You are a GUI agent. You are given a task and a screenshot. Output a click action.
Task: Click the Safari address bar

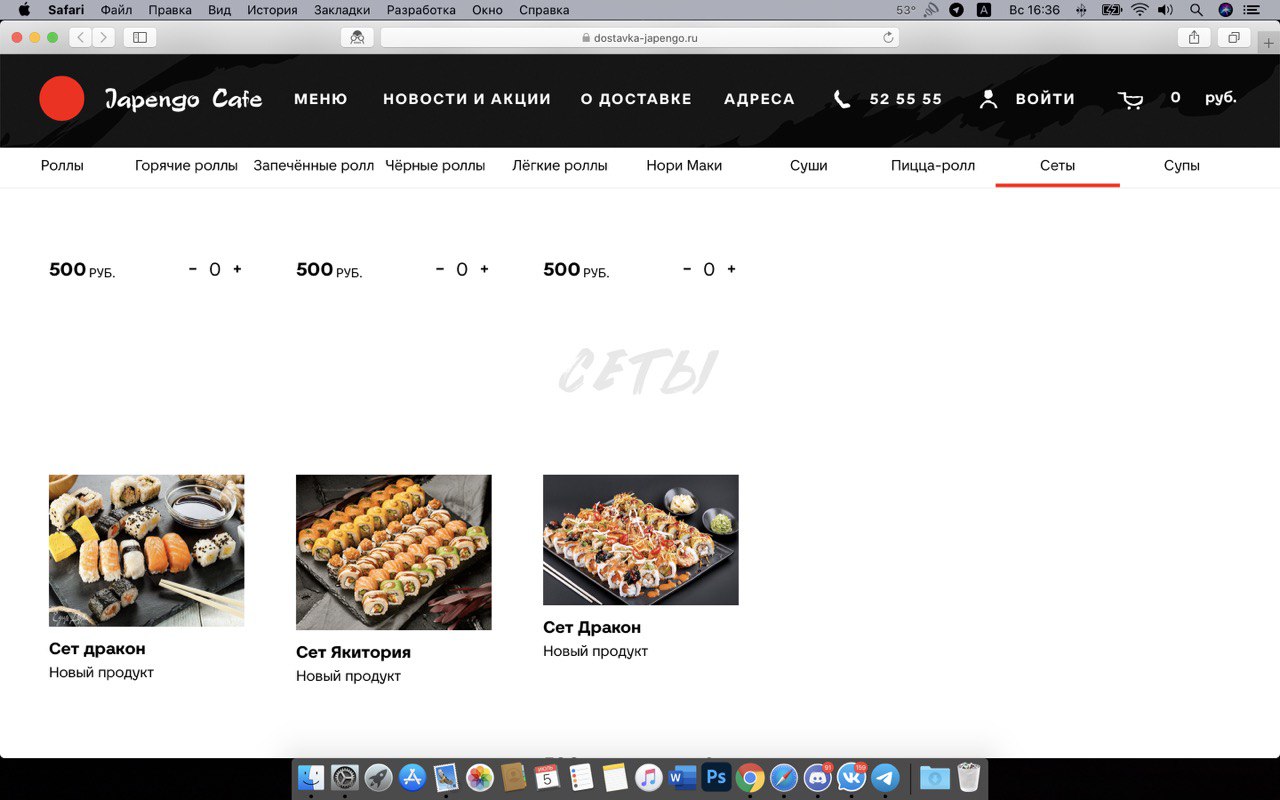click(x=640, y=37)
